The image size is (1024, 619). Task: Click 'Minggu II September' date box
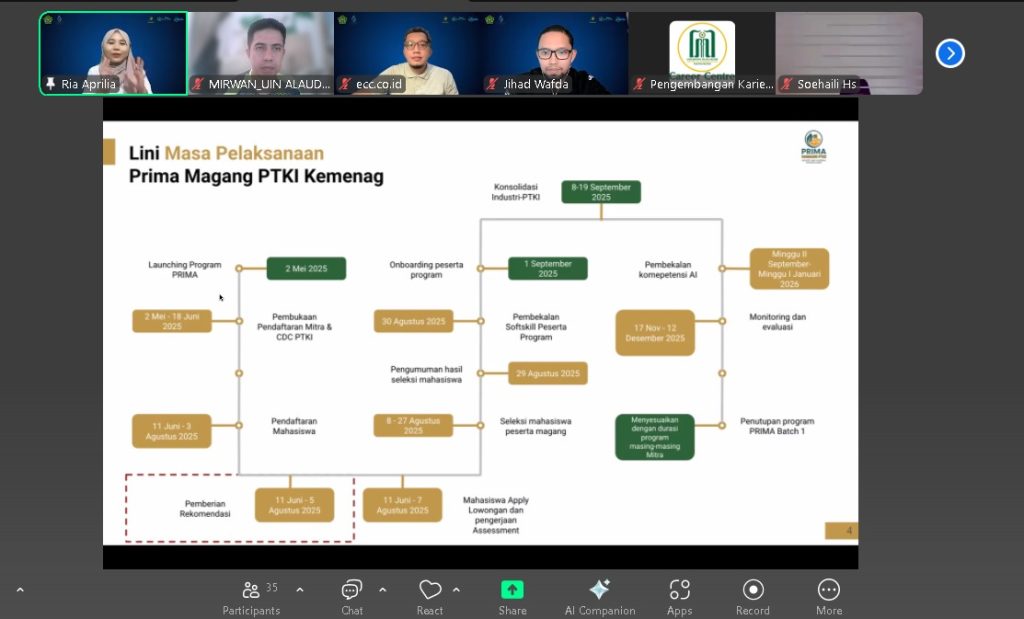tap(790, 269)
